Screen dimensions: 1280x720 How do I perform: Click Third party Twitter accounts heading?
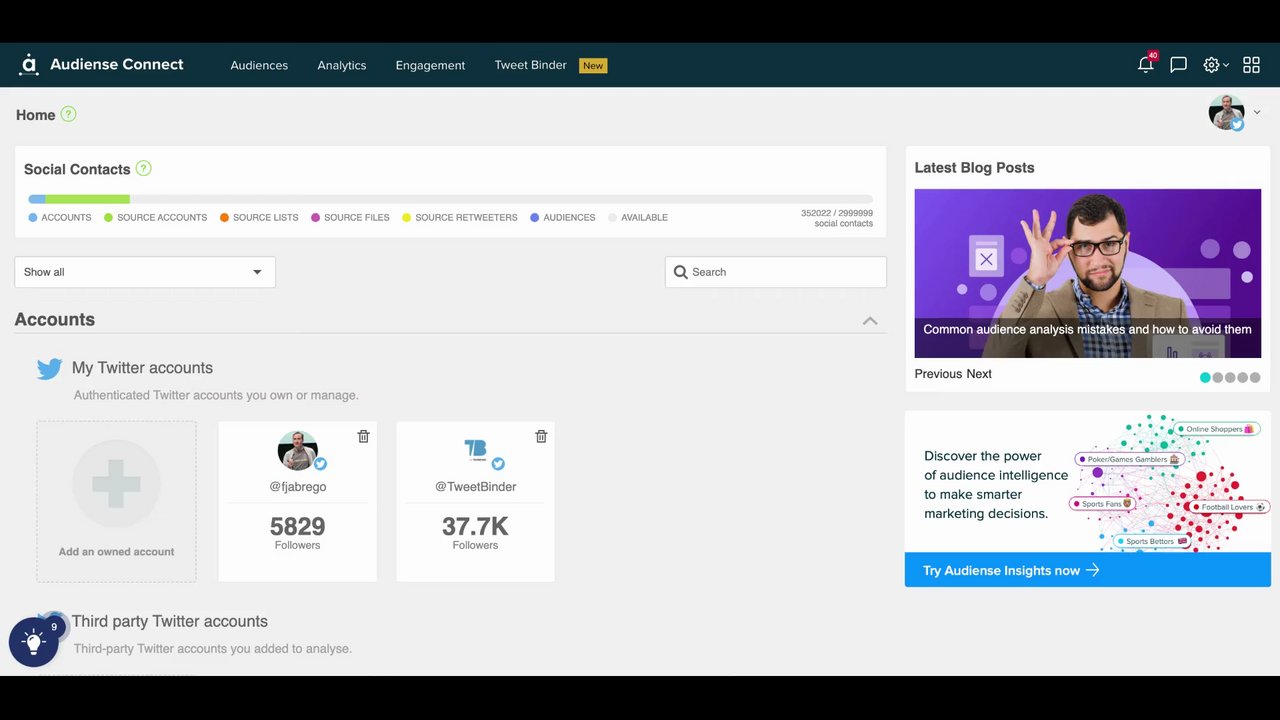click(170, 621)
